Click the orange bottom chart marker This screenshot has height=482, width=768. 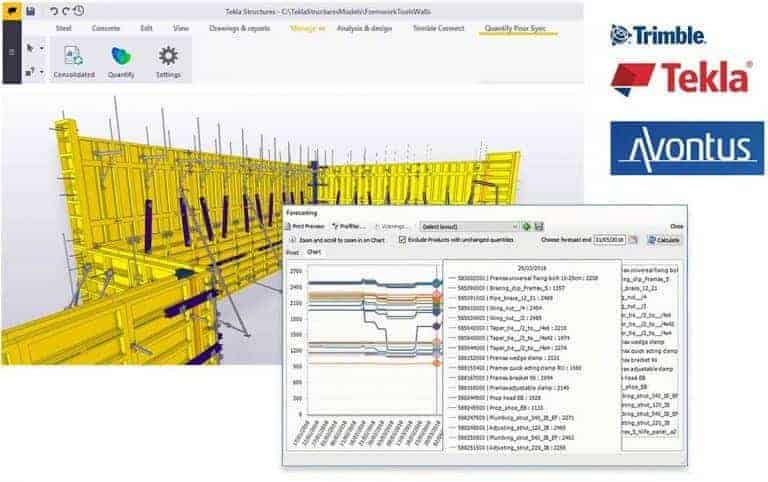[x=437, y=363]
